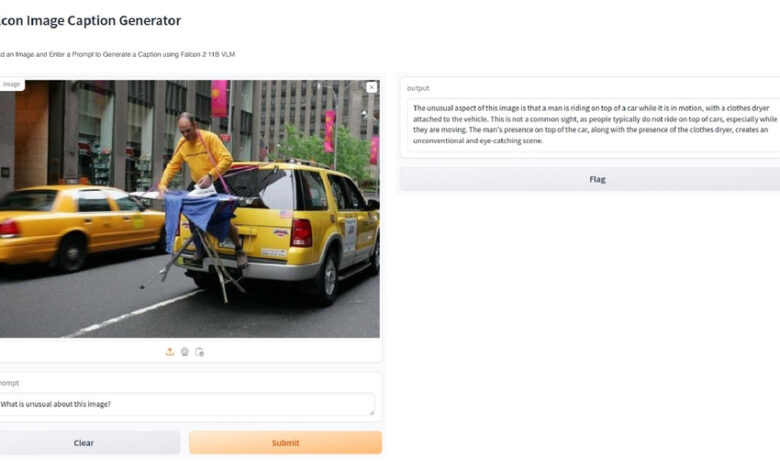This screenshot has width=780, height=470.
Task: Click the upload image icon below the photo
Action: pos(170,352)
